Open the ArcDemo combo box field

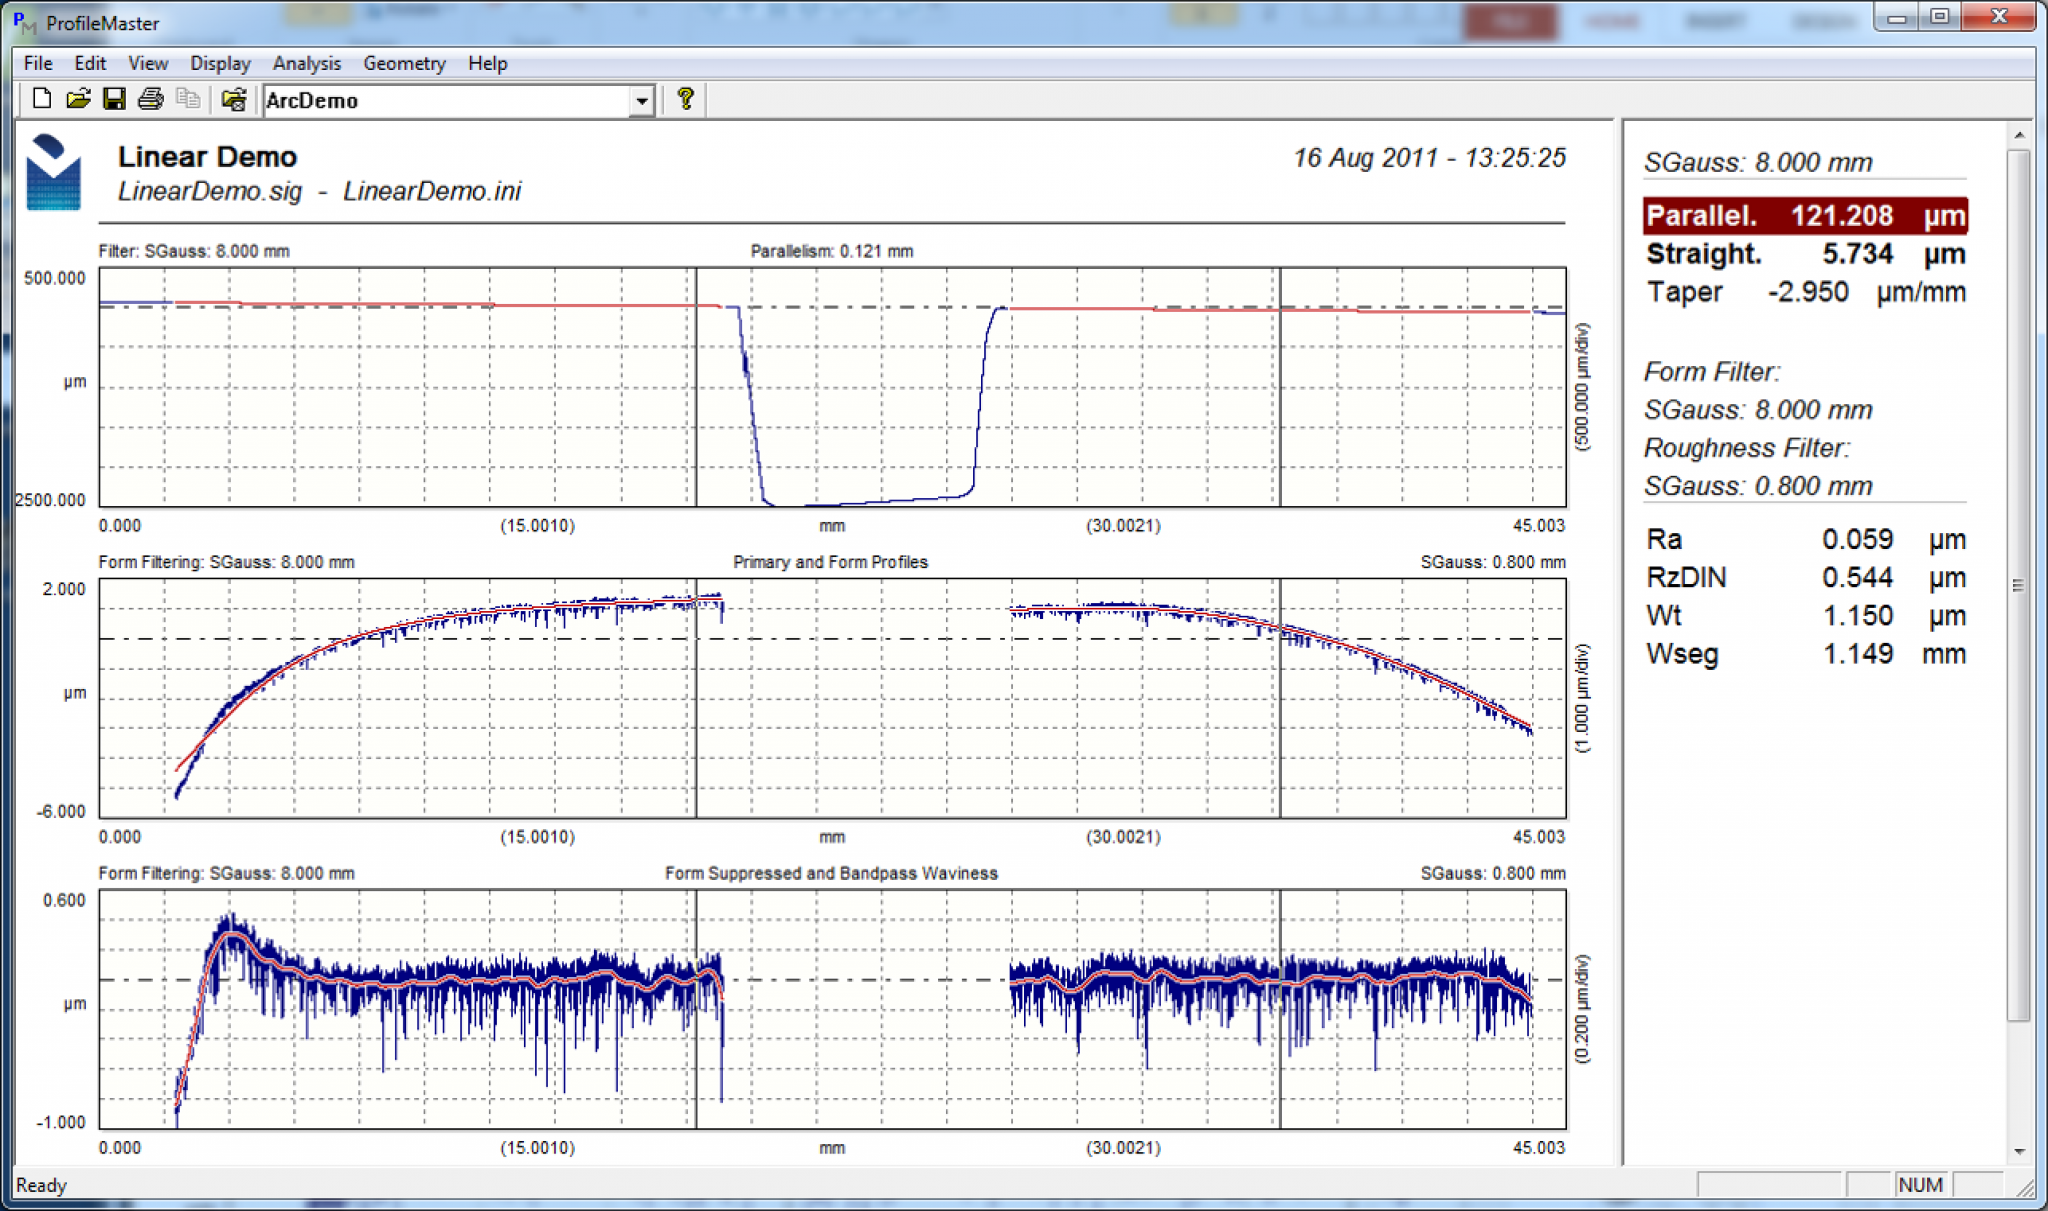[x=459, y=101]
